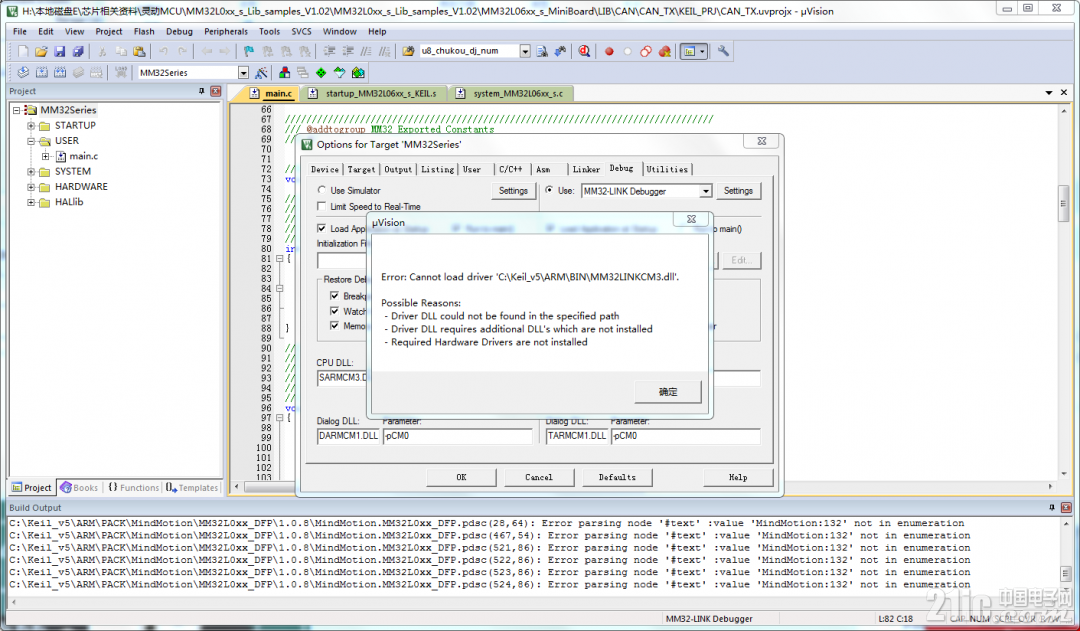The width and height of the screenshot is (1080, 631).
Task: Switch to the C/C++ tab in Options dialog
Action: [x=510, y=169]
